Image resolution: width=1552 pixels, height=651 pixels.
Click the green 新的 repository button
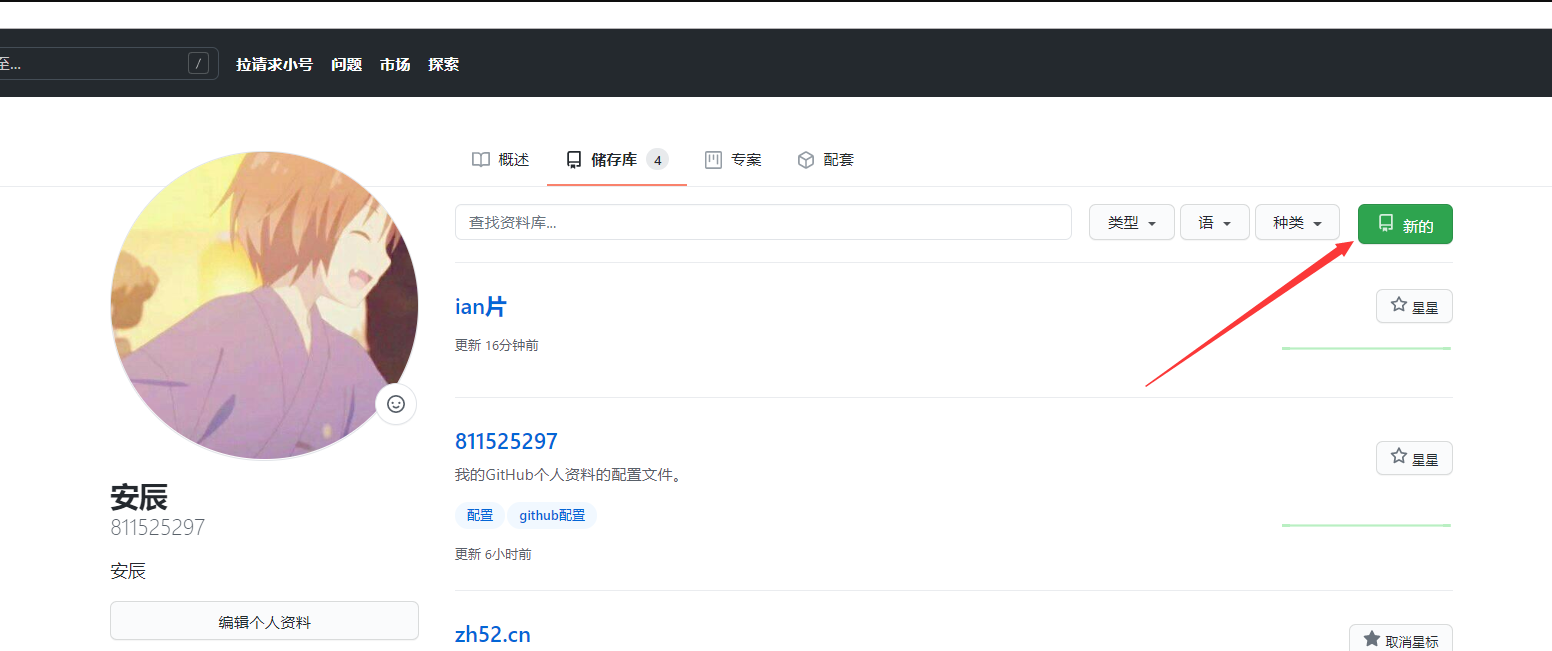(x=1405, y=224)
